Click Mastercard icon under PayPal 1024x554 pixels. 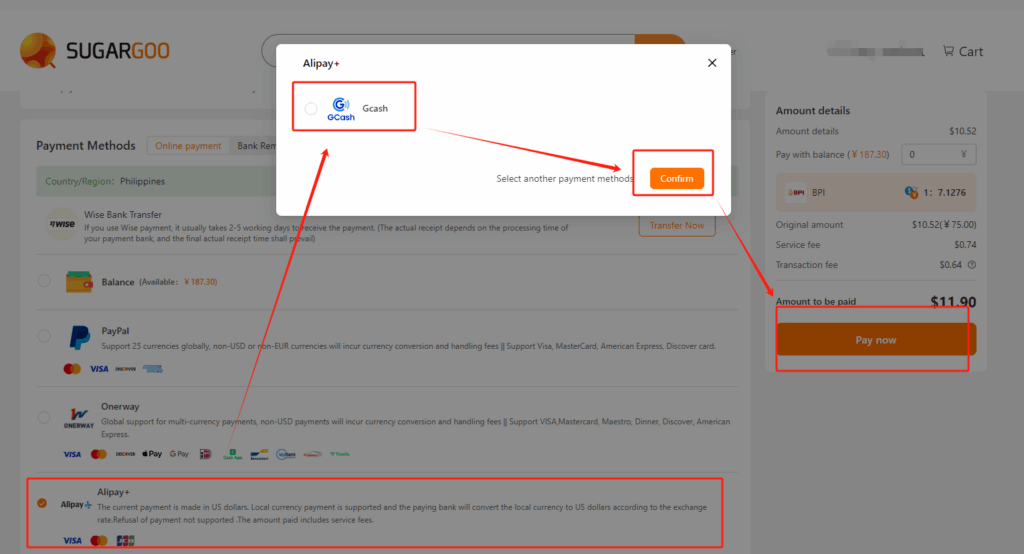pos(72,369)
